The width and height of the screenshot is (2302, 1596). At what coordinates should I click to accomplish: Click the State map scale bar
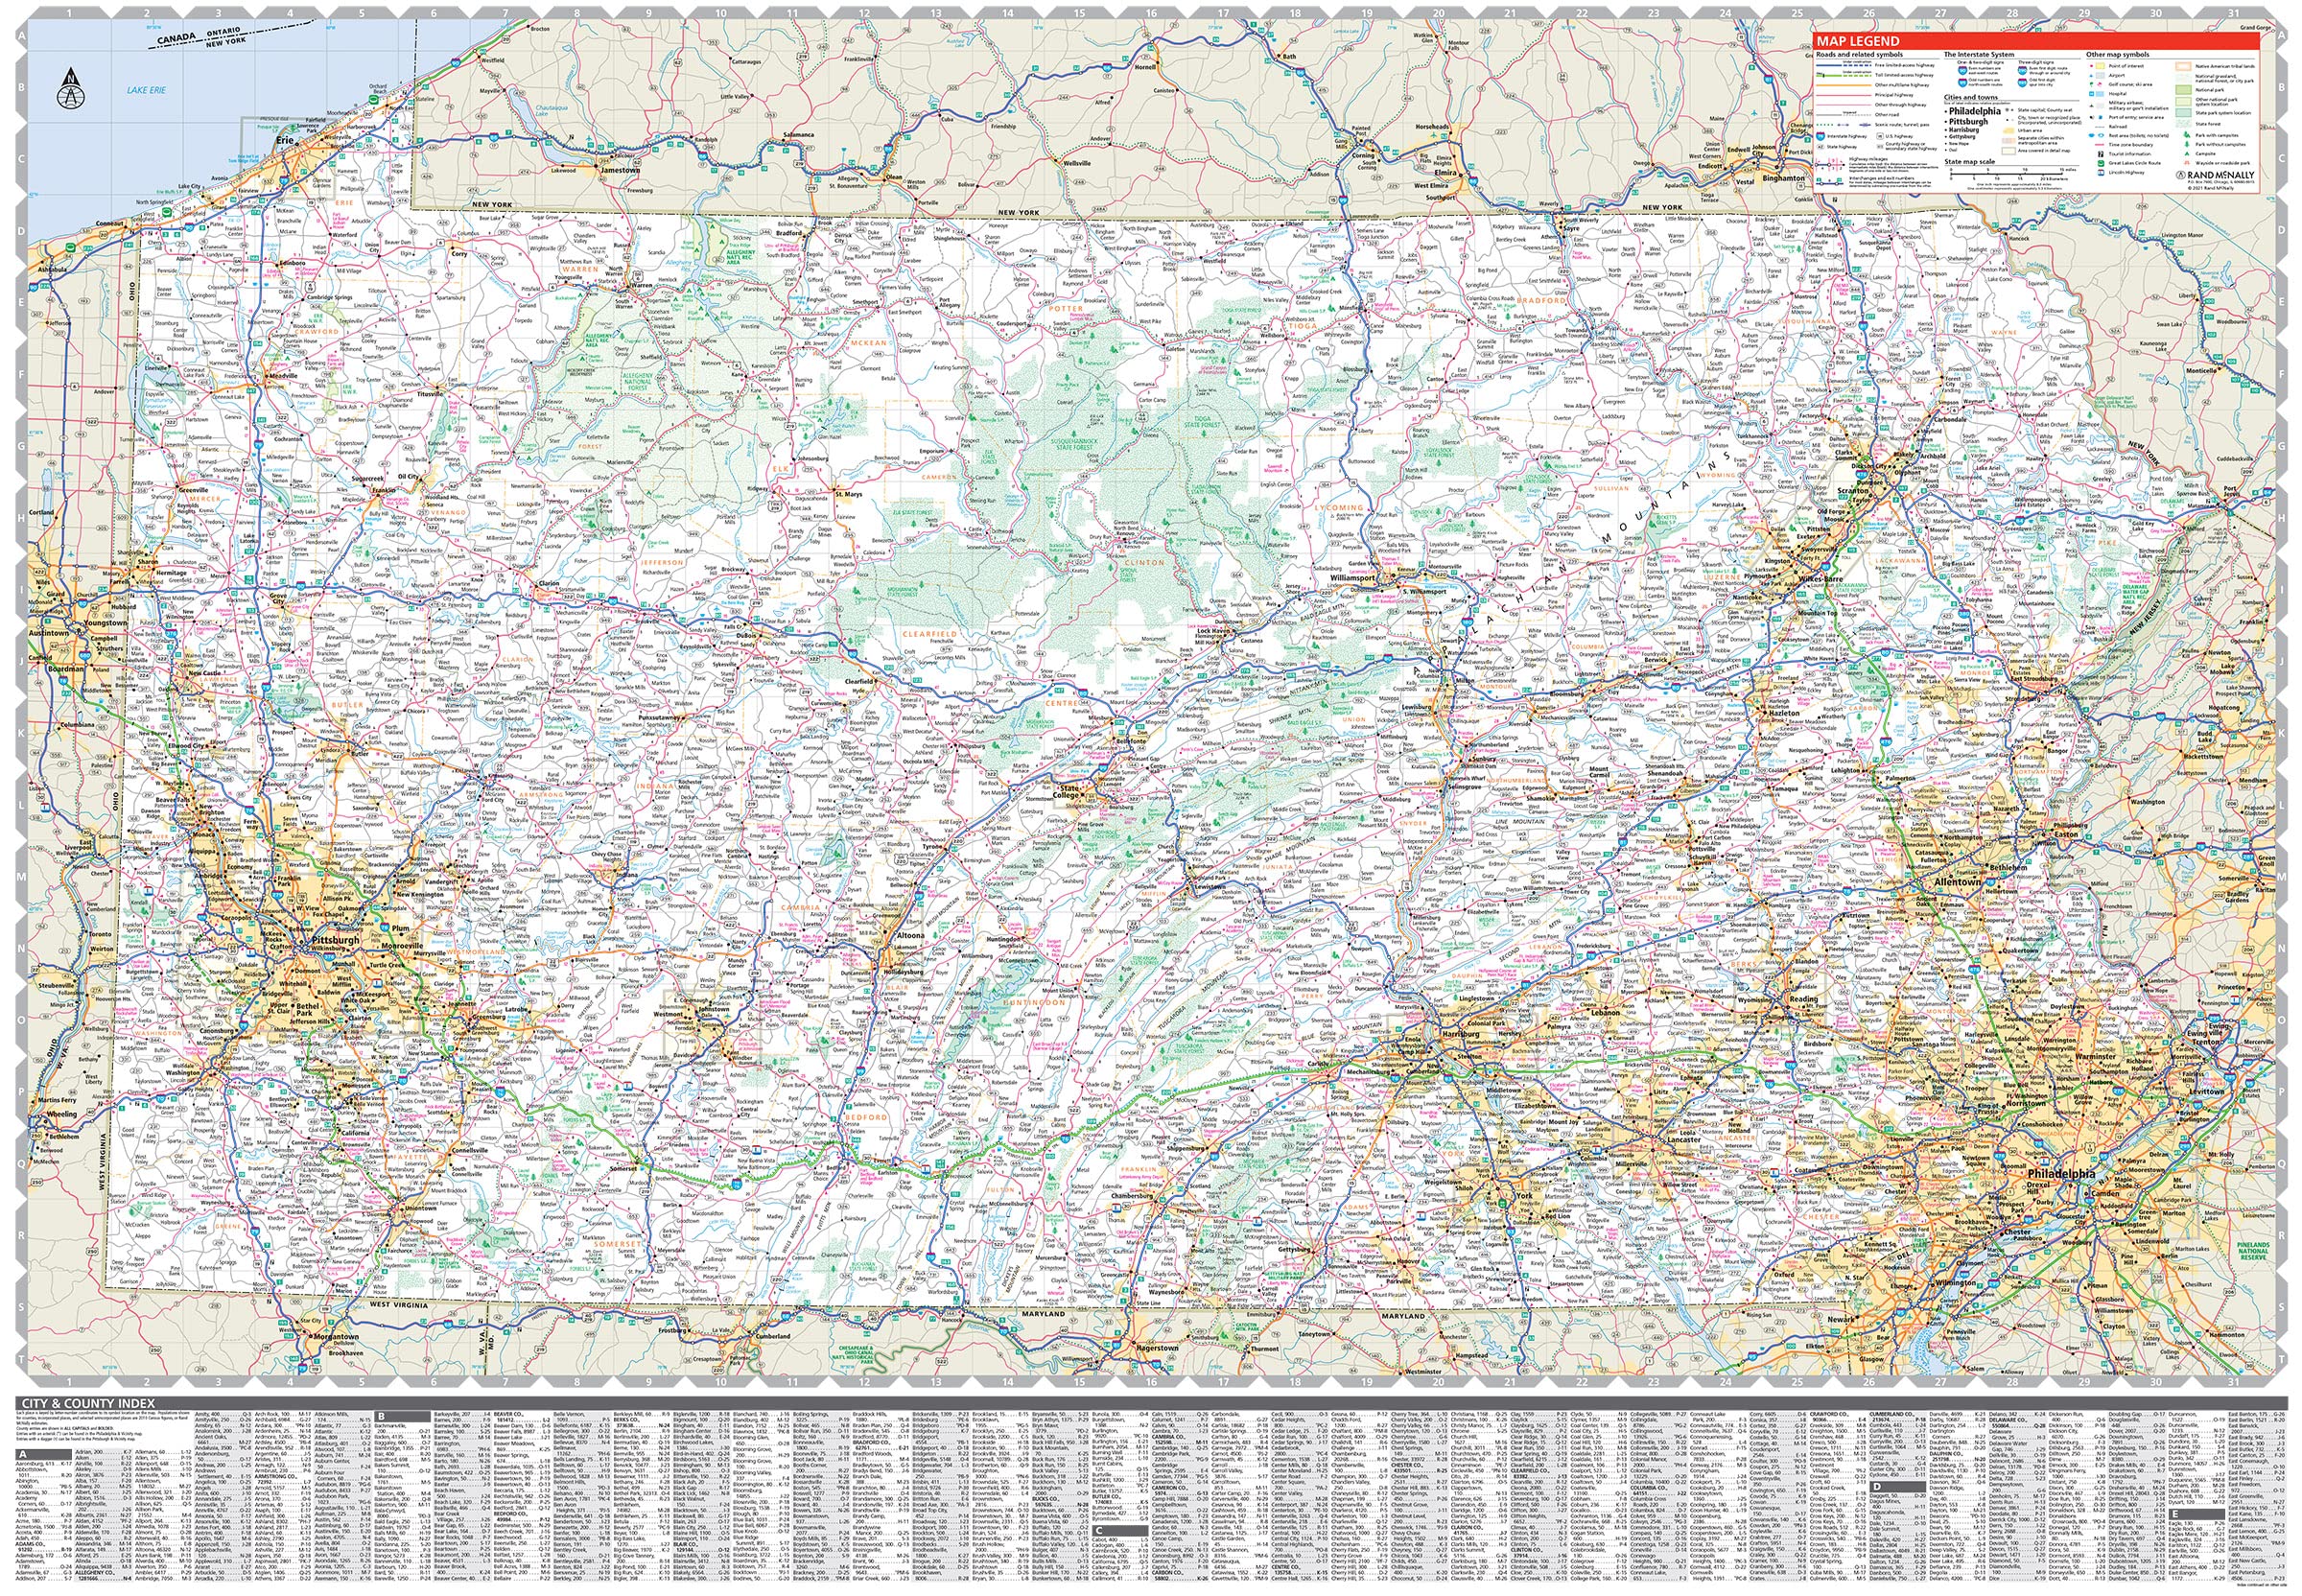(2006, 174)
